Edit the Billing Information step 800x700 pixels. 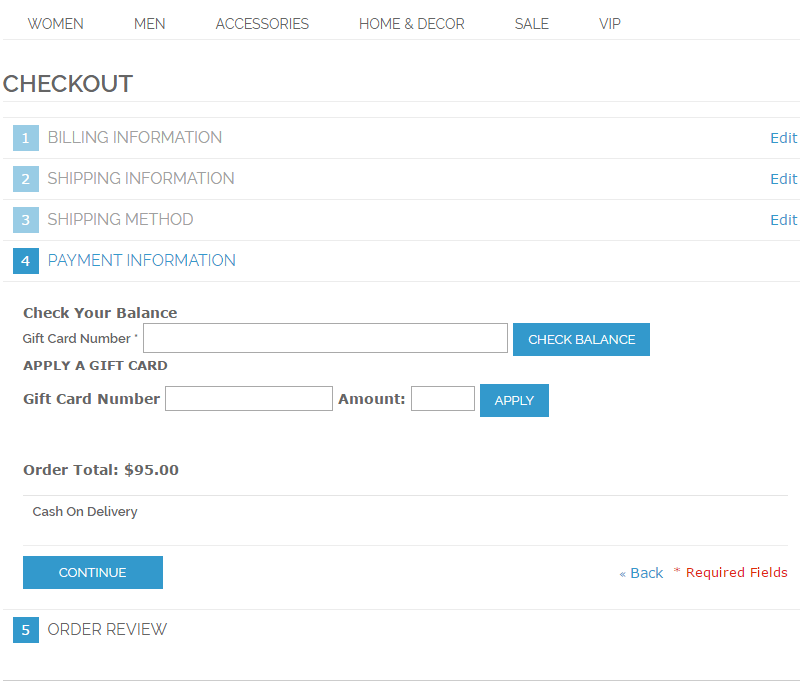point(783,138)
